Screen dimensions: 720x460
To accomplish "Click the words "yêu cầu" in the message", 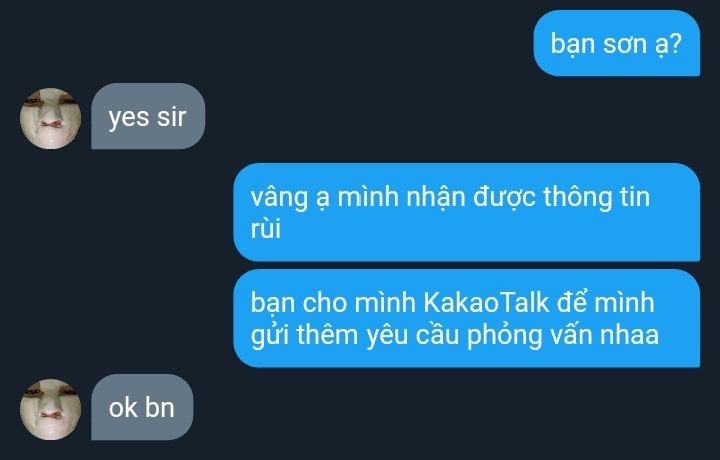I will pos(413,335).
